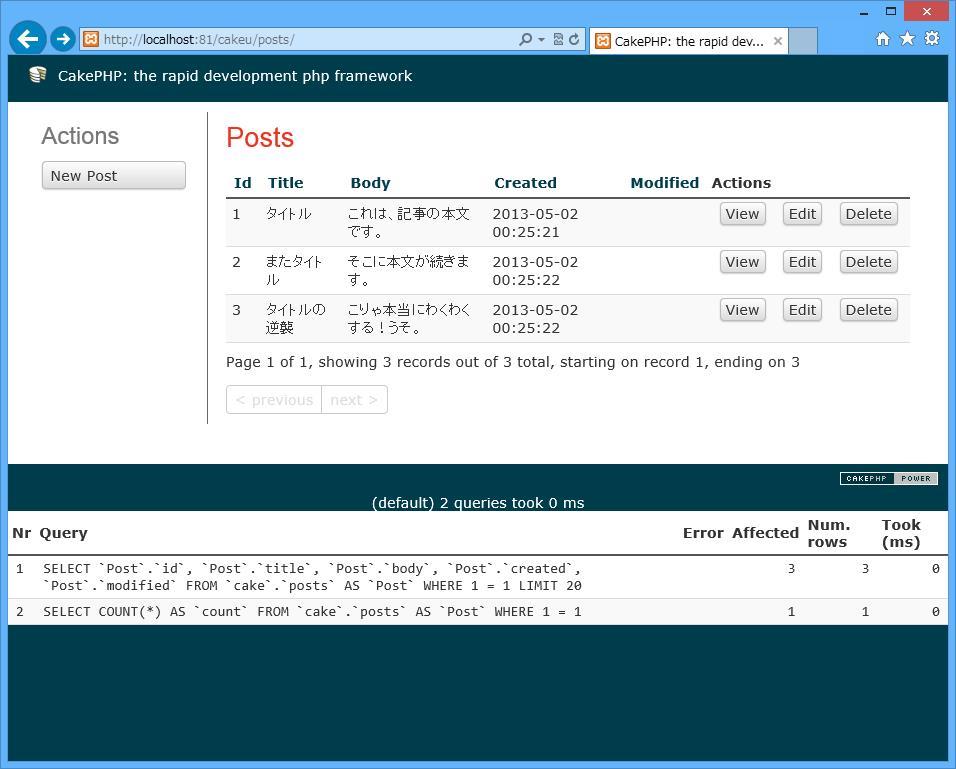Image resolution: width=956 pixels, height=769 pixels.
Task: Delete the post with Id 3
Action: tap(867, 310)
